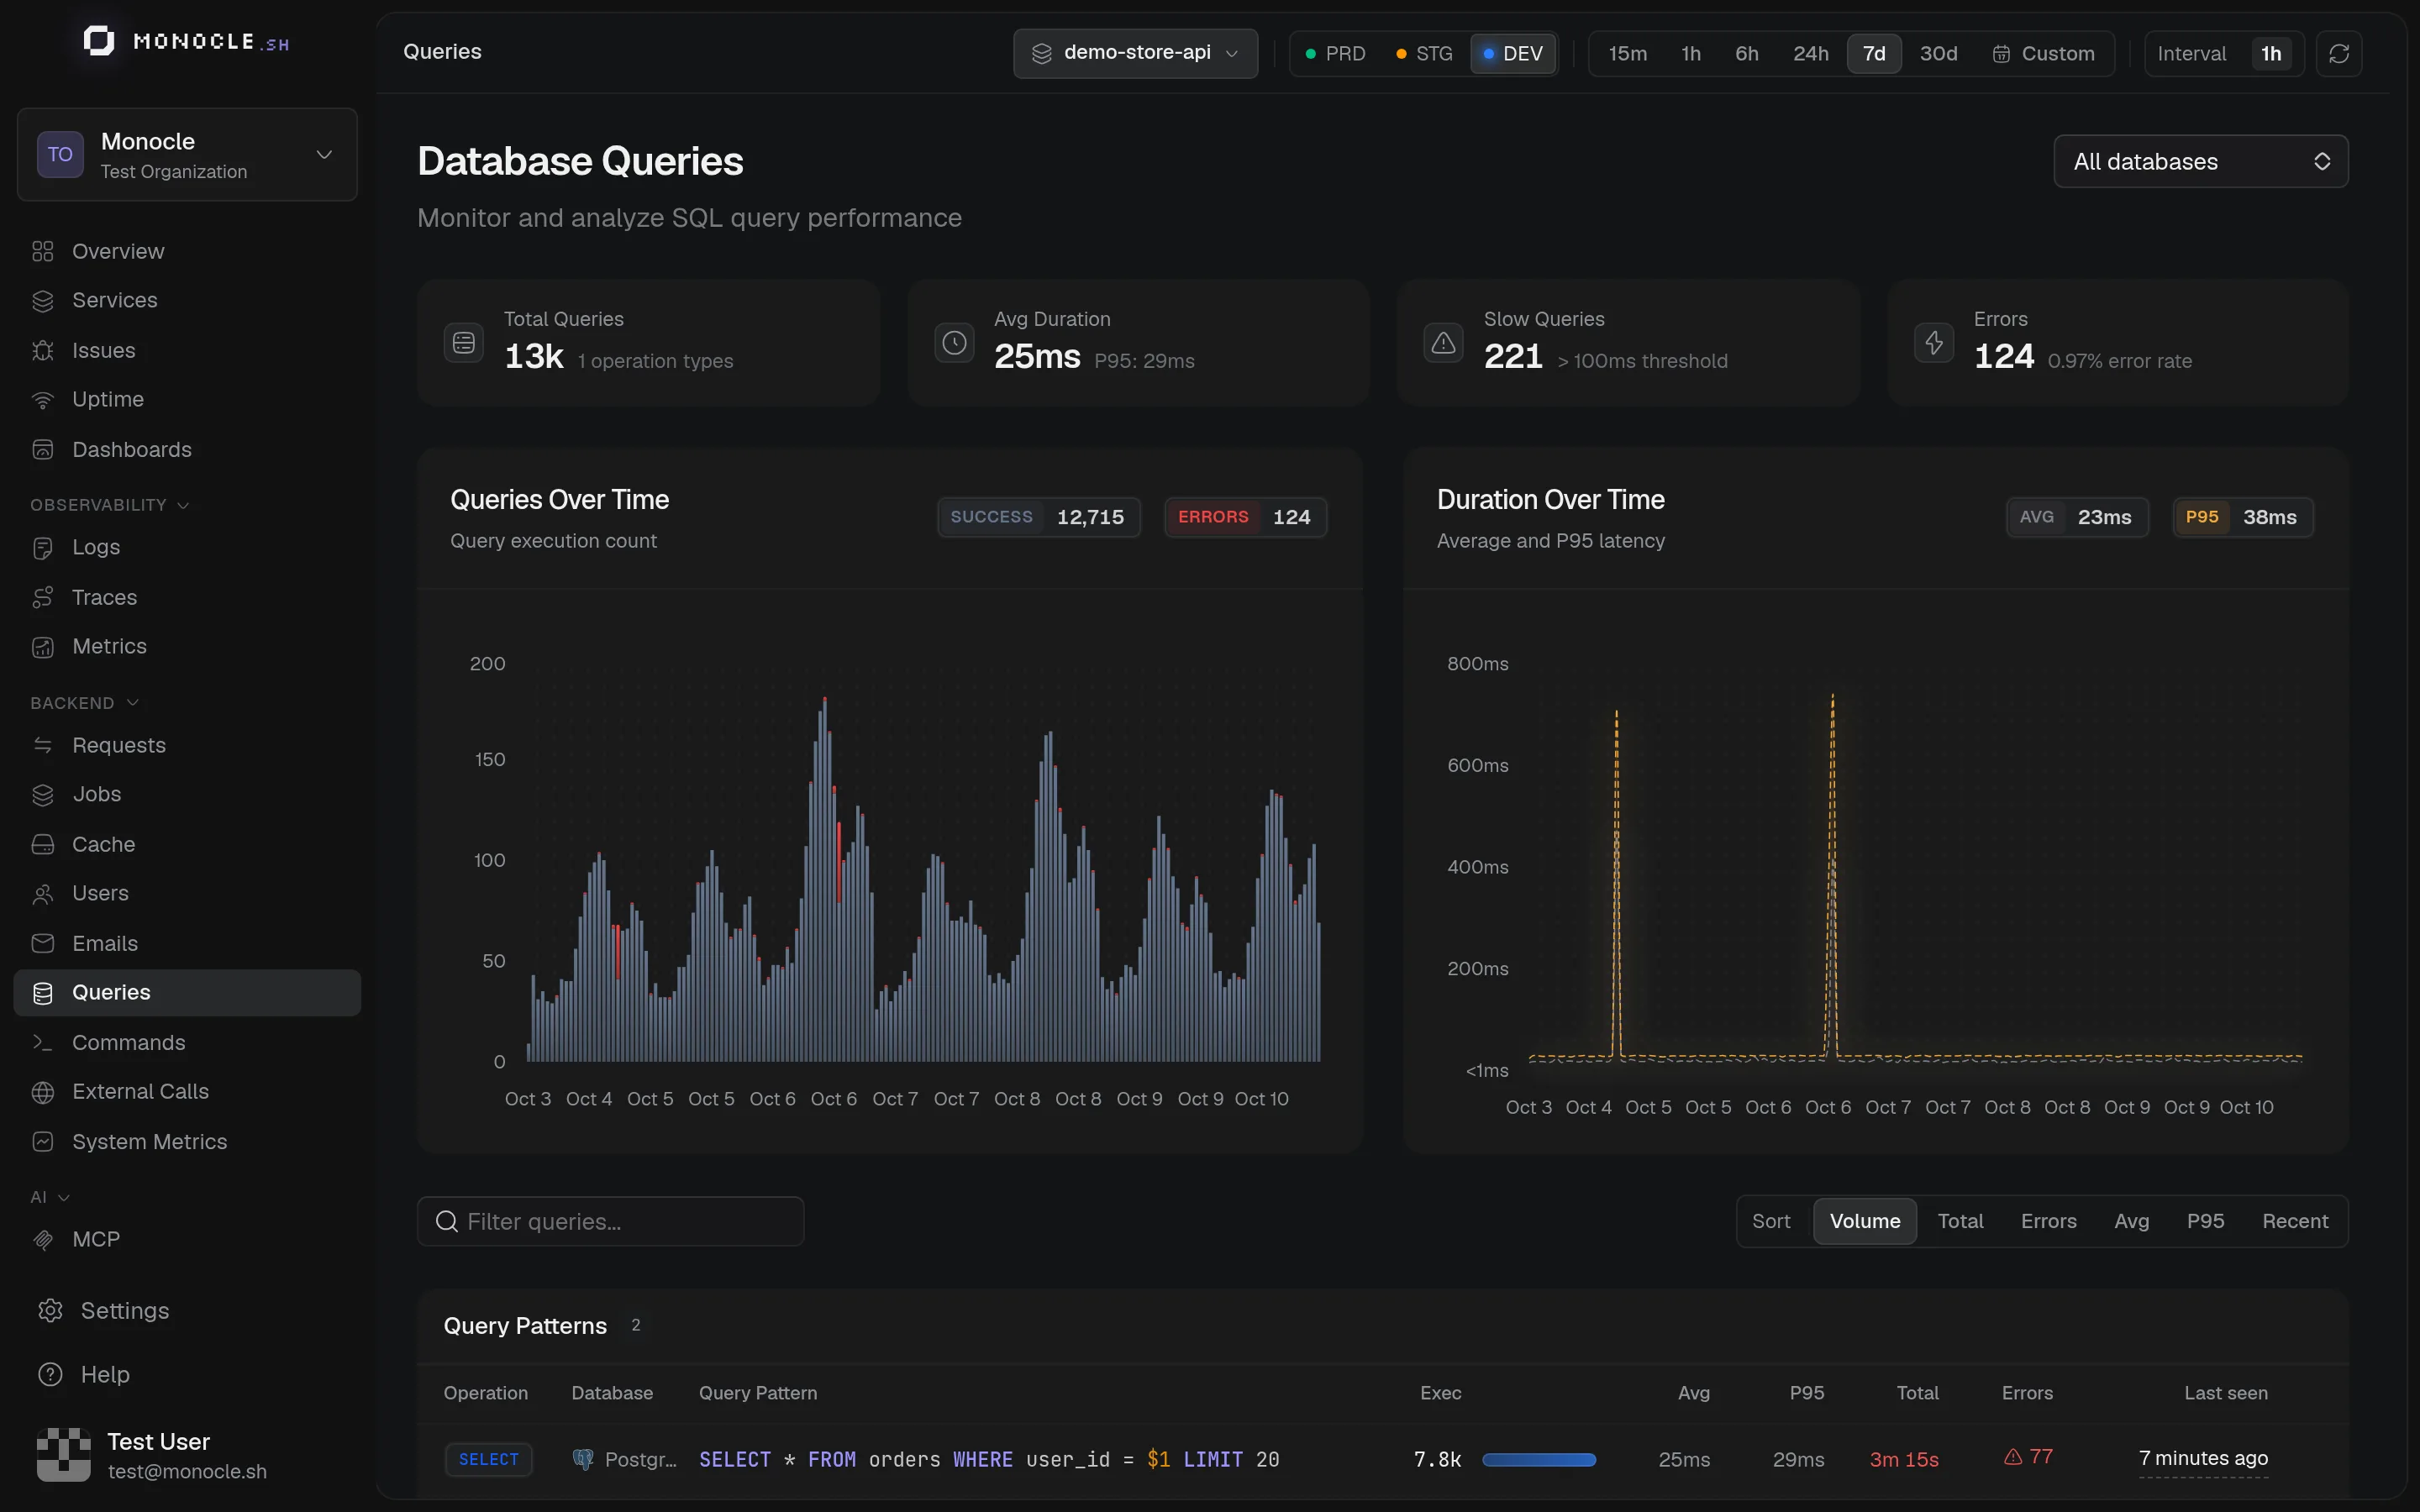The height and width of the screenshot is (1512, 2420).
Task: Click the Metrics icon in sidebar
Action: pos(42,647)
